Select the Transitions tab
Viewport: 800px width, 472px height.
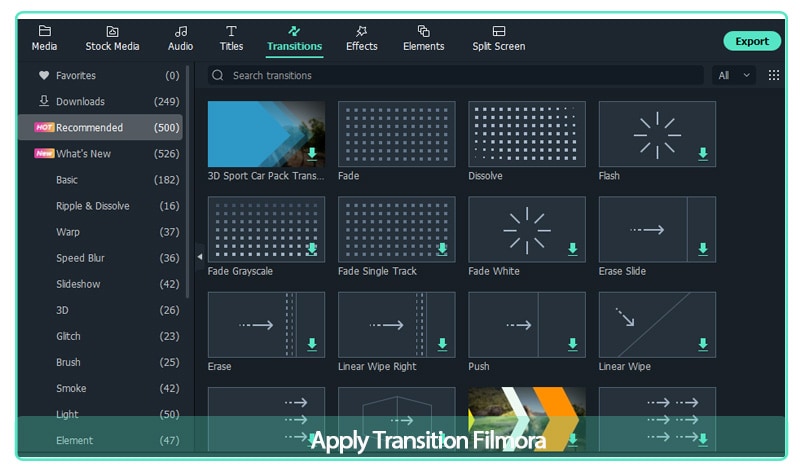coord(294,39)
